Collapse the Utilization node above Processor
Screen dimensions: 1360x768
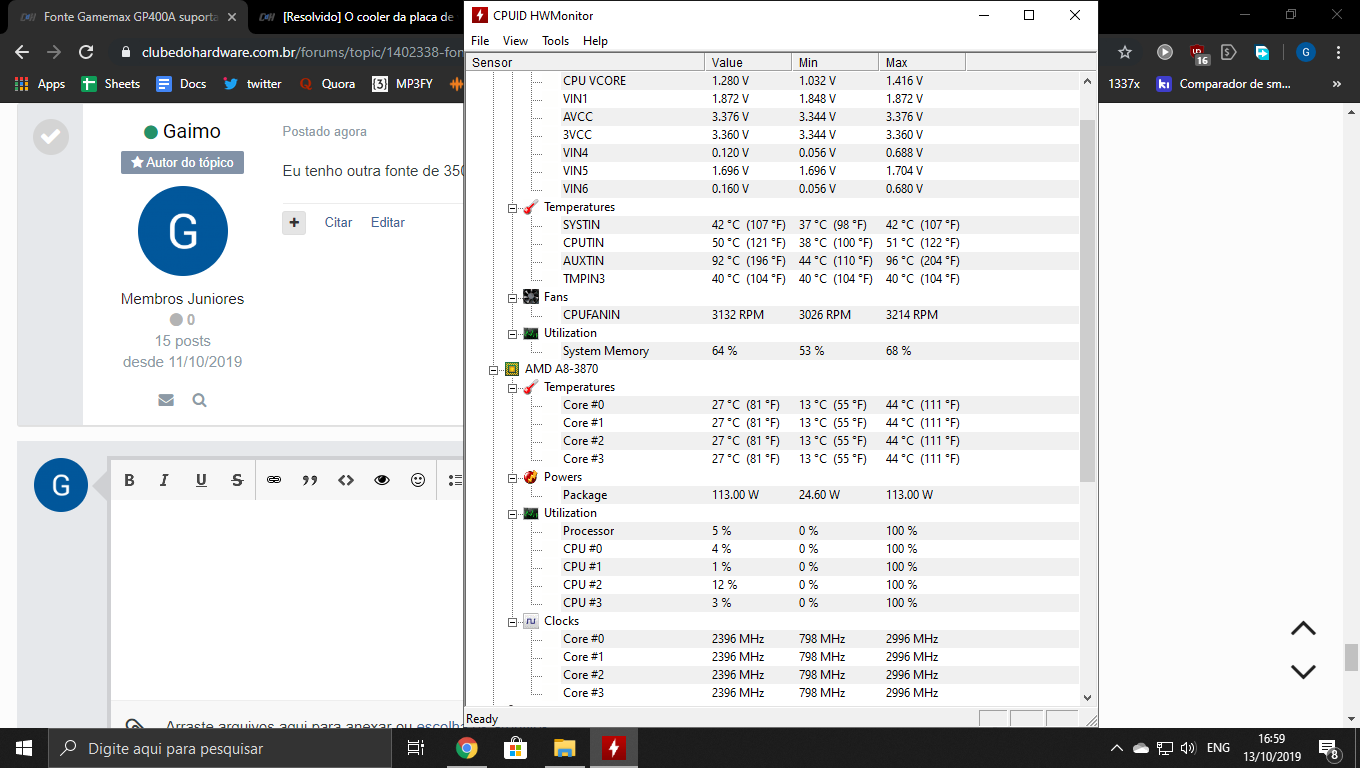pos(512,513)
